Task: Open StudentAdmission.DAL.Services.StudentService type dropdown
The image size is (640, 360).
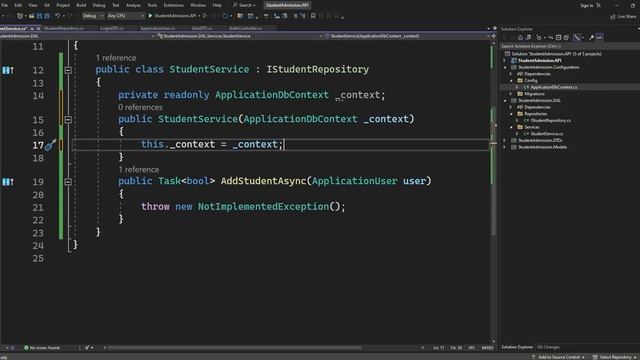Action: (239, 36)
